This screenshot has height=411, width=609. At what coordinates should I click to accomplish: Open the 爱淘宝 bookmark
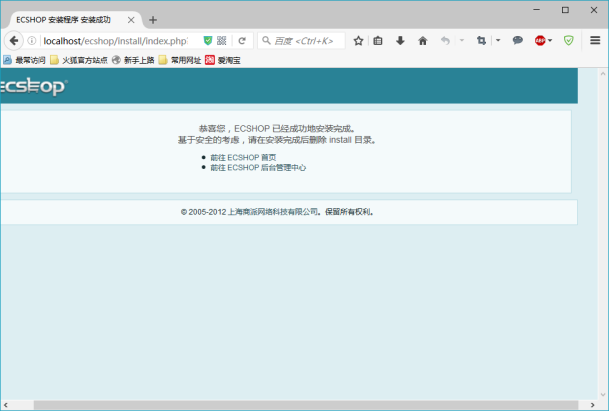tap(223, 60)
